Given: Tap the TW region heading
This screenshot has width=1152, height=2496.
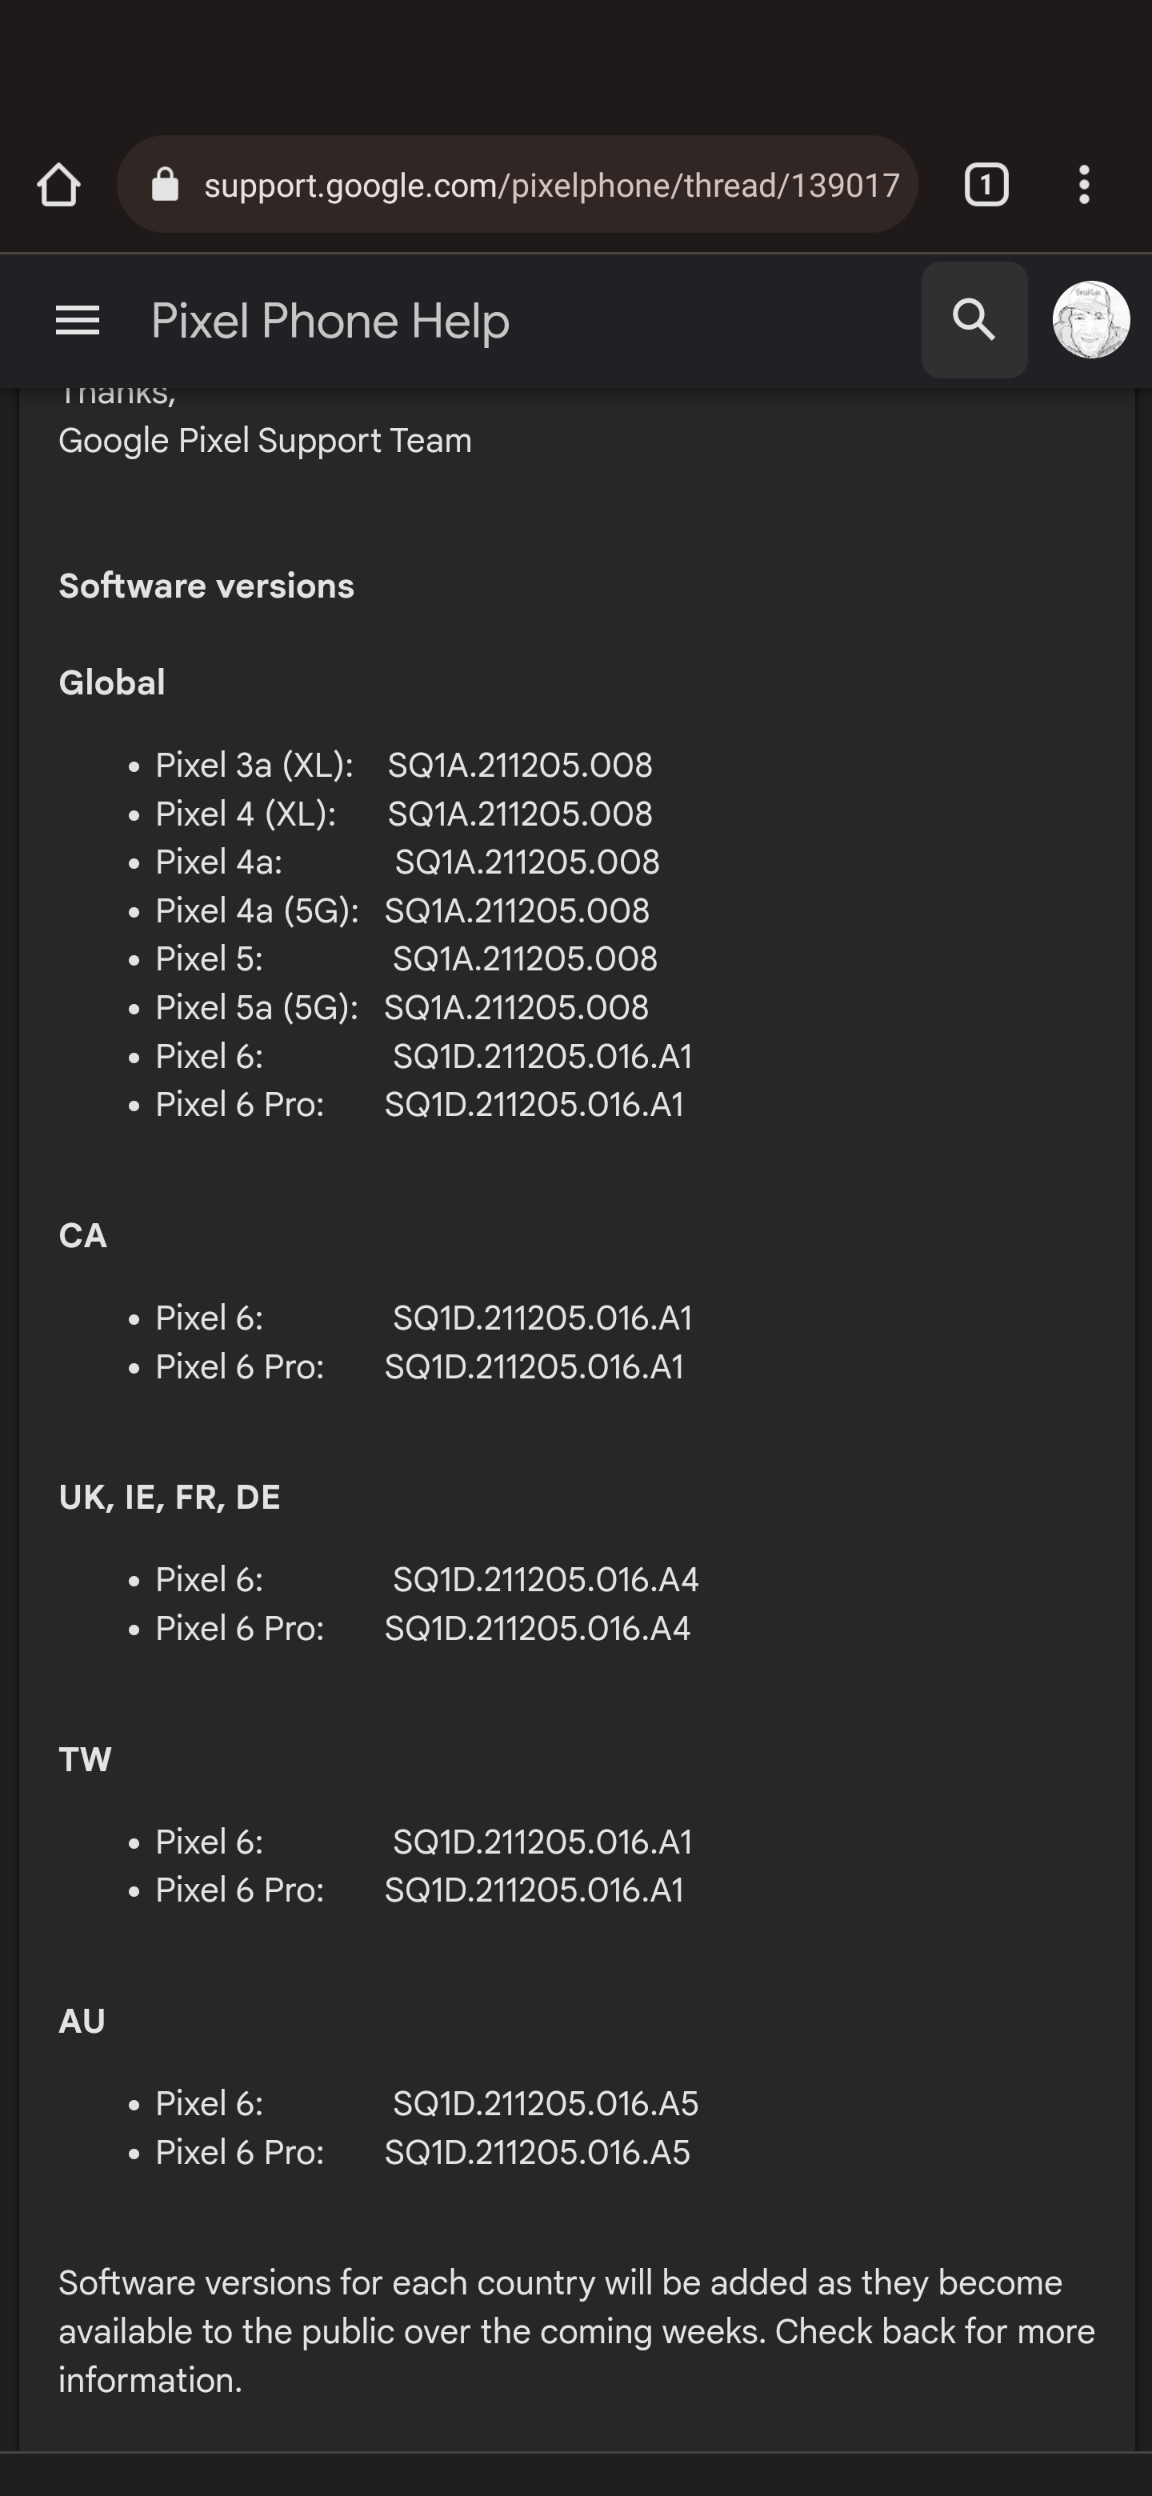Looking at the screenshot, I should coord(85,1759).
